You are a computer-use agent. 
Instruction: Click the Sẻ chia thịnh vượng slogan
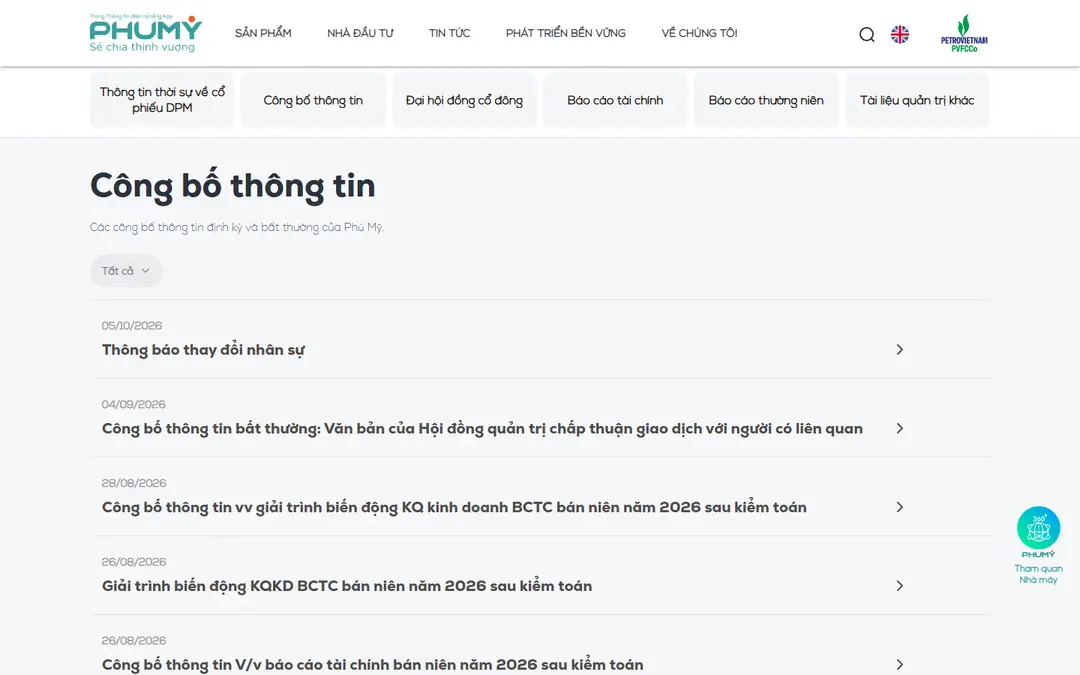142,47
